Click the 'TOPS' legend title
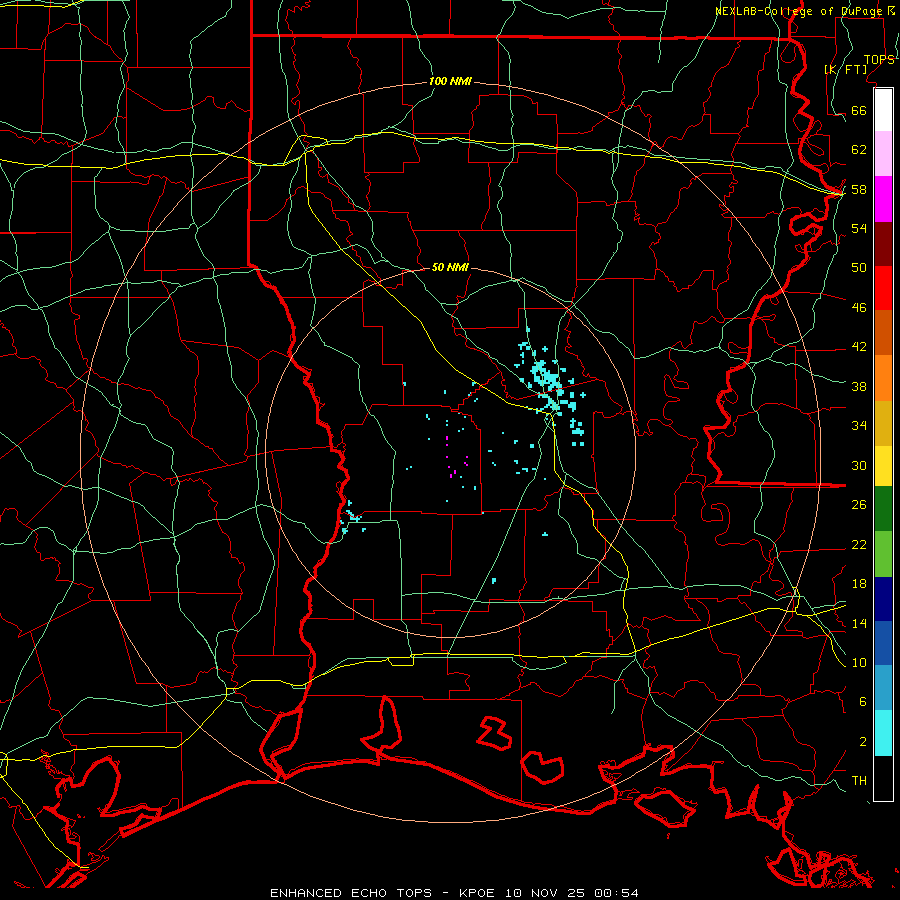 (879, 60)
